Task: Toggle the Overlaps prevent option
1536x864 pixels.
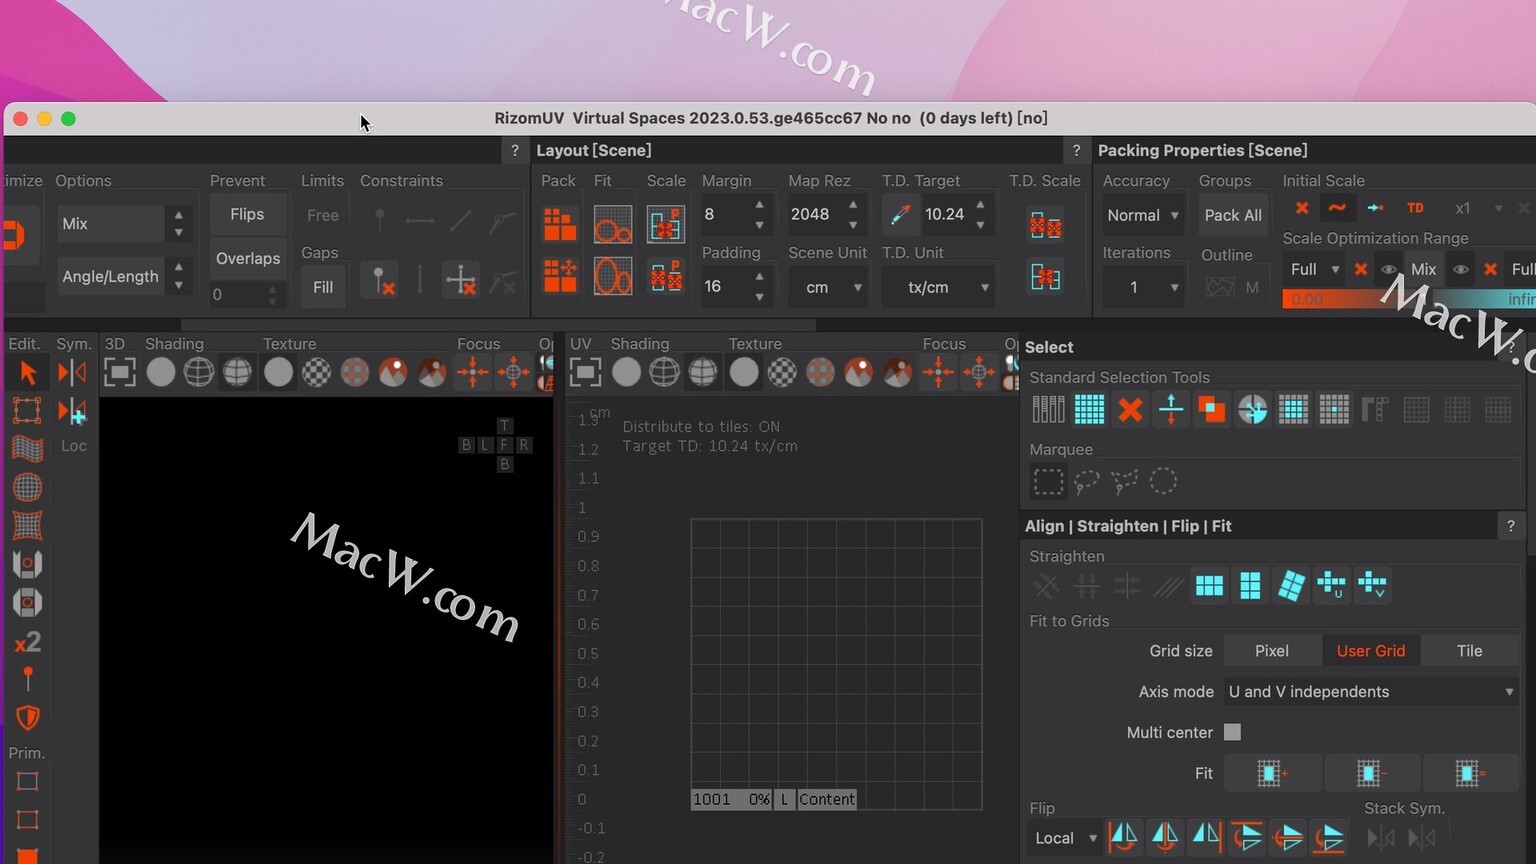Action: (x=247, y=258)
